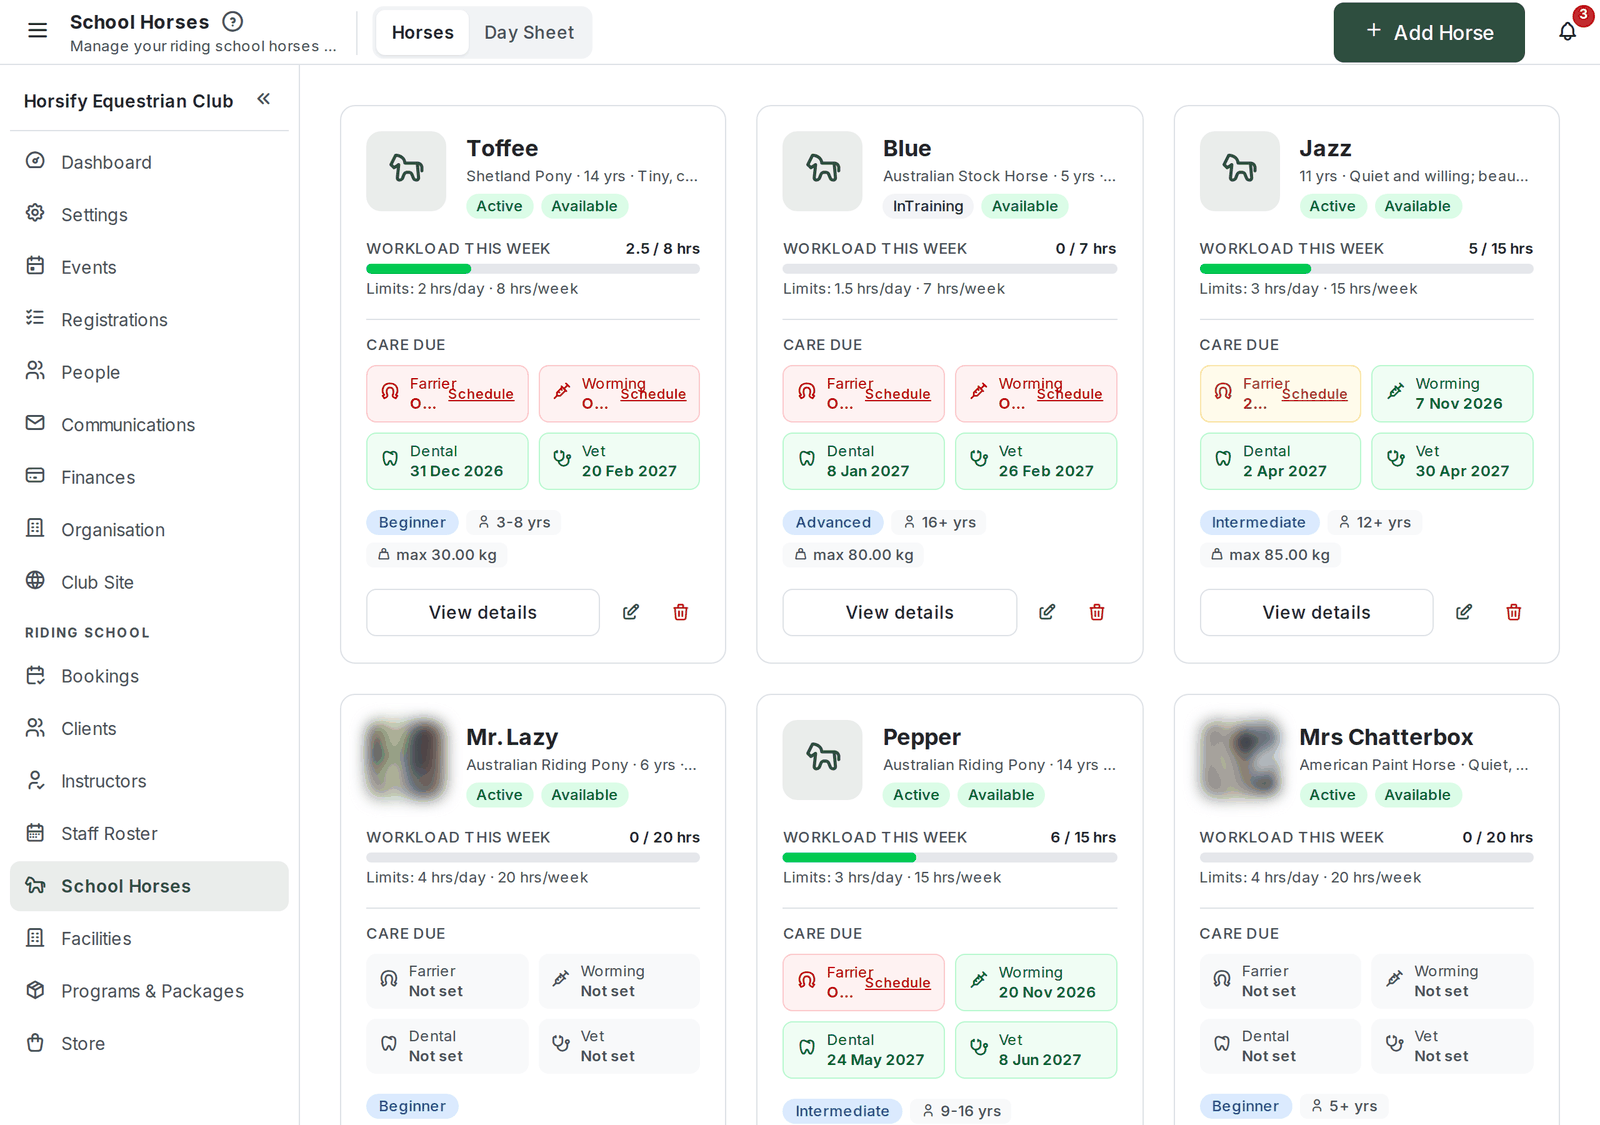1600x1125 pixels.
Task: Click Toffee's horse avatar icon
Action: point(406,171)
